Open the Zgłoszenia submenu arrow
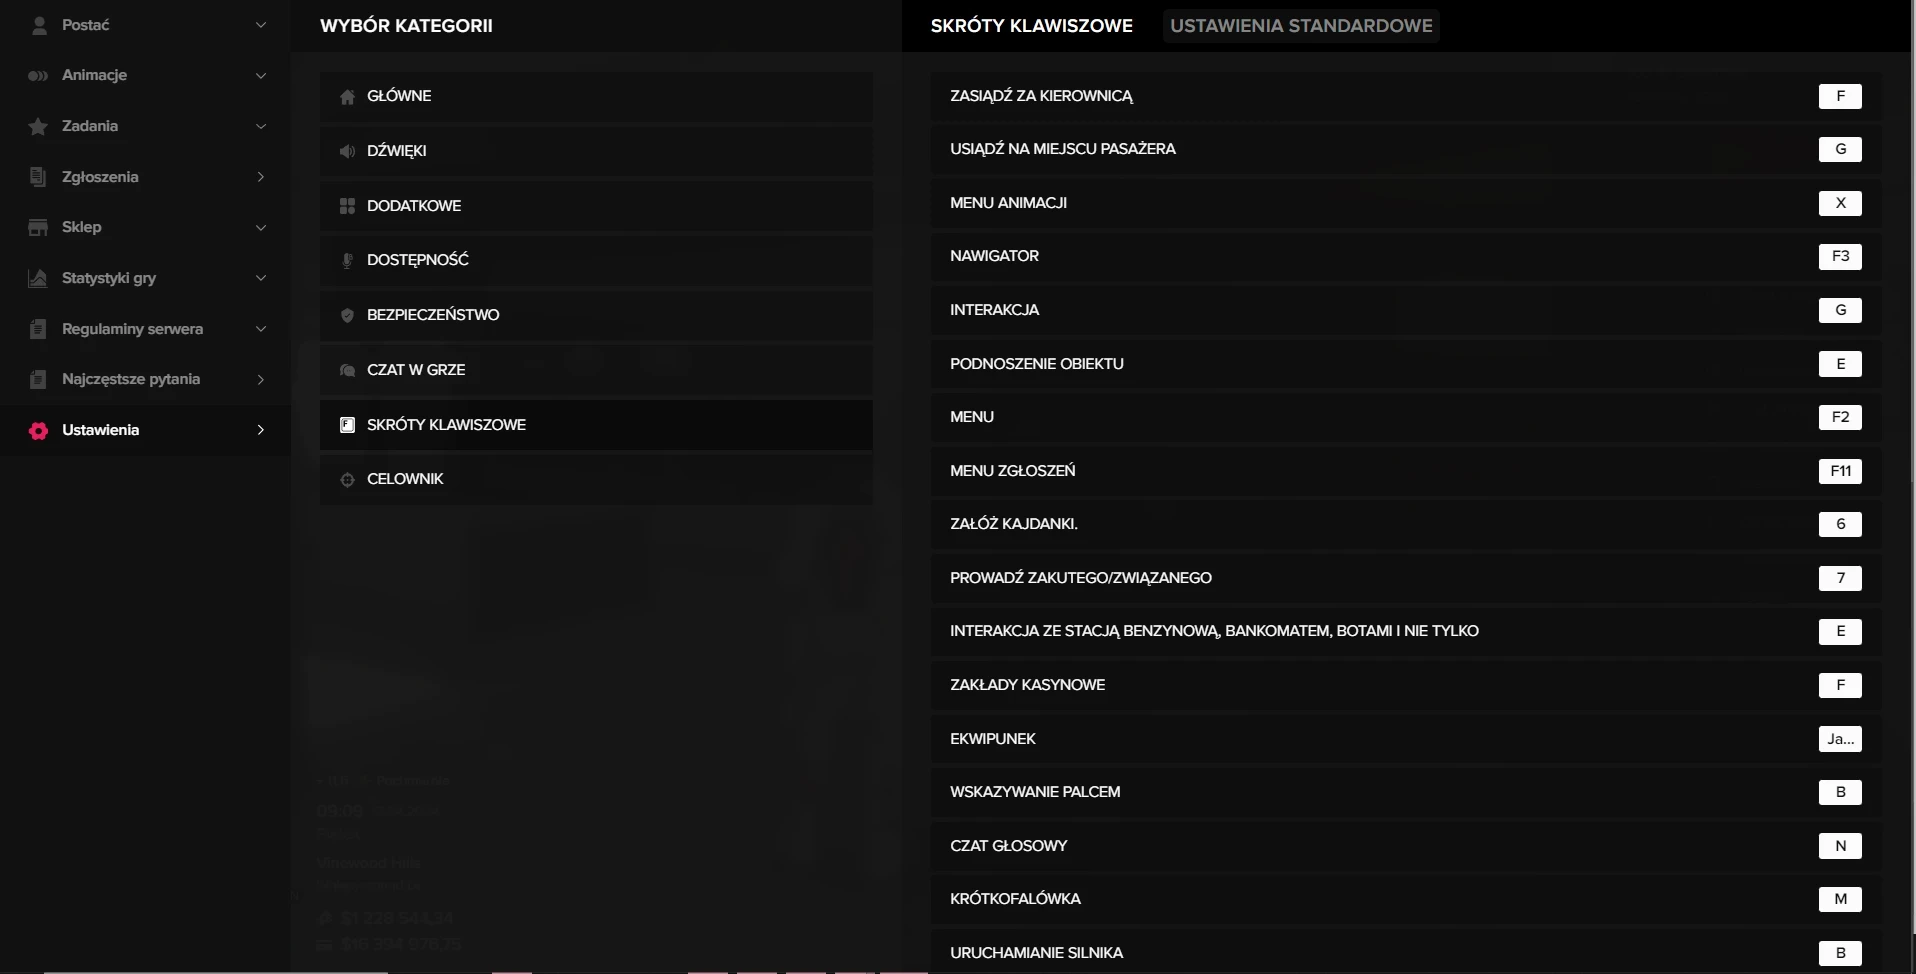The image size is (1916, 974). (x=260, y=177)
